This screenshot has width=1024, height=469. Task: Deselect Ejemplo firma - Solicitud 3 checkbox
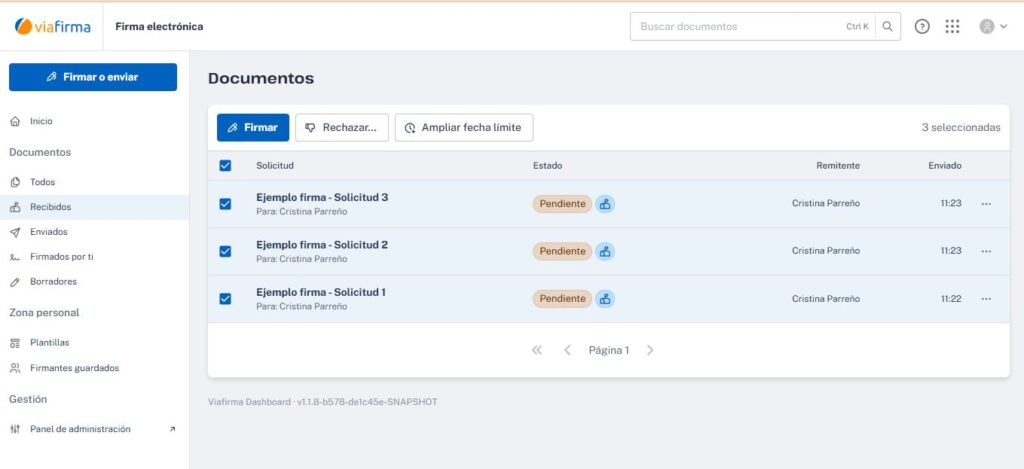point(225,204)
